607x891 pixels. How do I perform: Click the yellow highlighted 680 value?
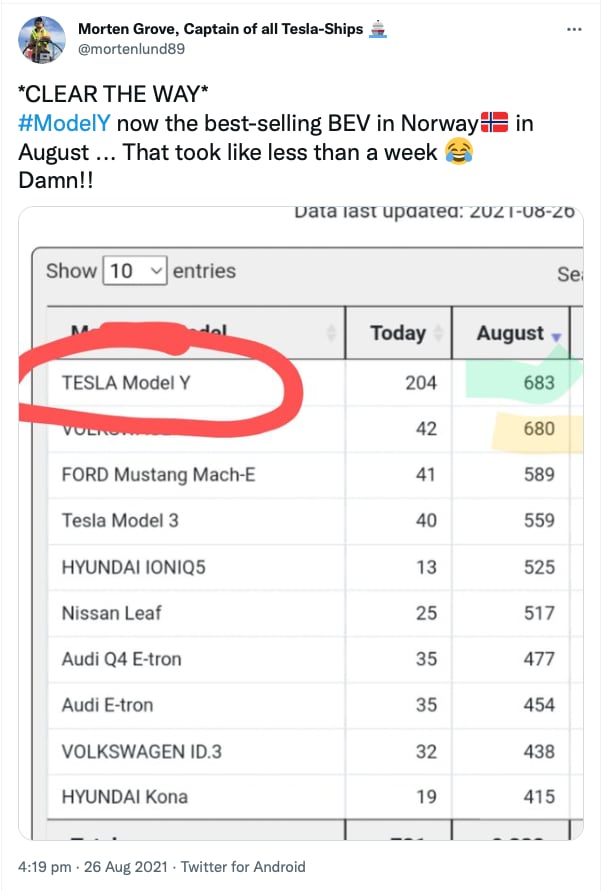pyautogui.click(x=539, y=428)
